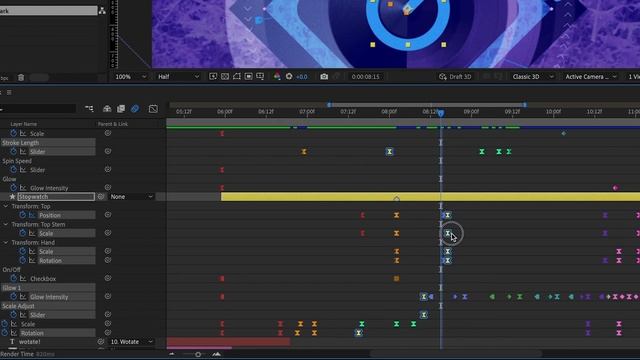Reset exposure with the aperture icon
The height and width of the screenshot is (360, 640).
pyautogui.click(x=289, y=76)
